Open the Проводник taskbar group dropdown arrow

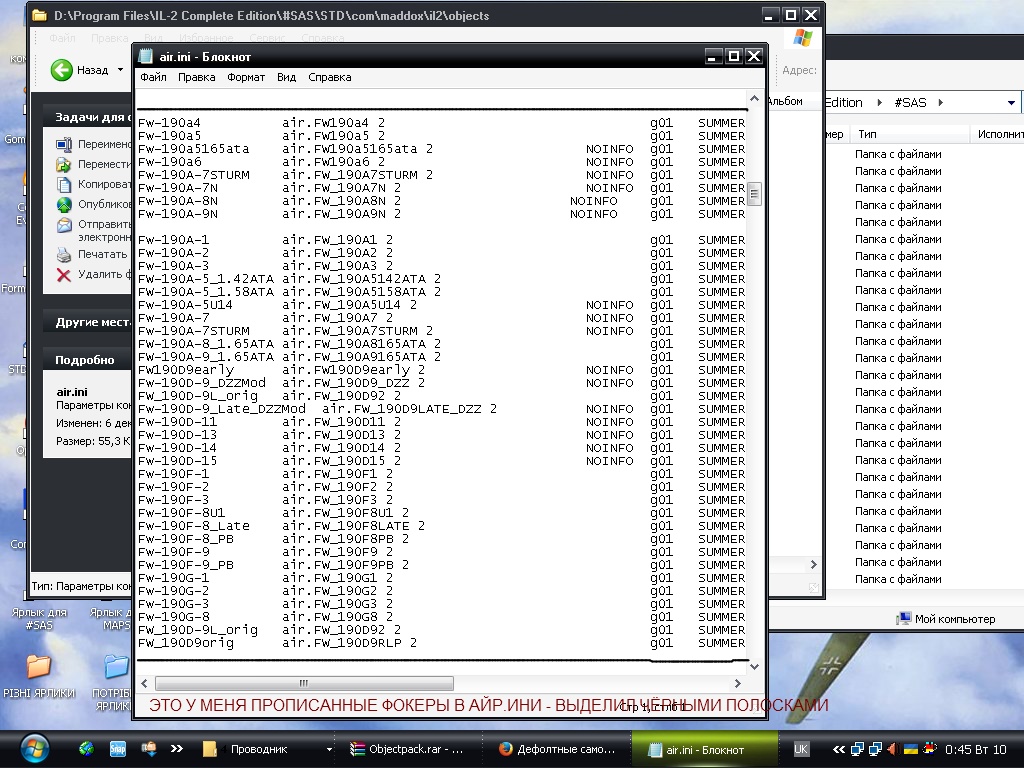(x=329, y=749)
